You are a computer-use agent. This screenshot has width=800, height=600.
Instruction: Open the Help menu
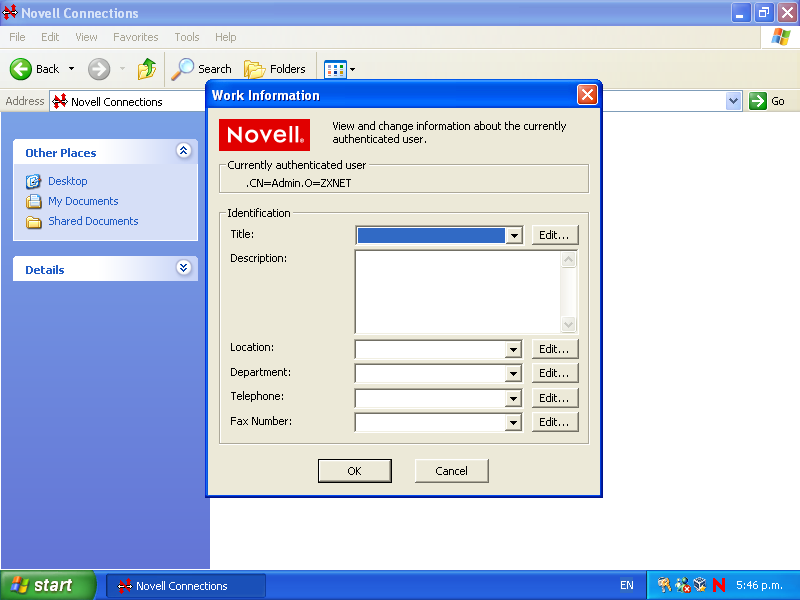226,37
